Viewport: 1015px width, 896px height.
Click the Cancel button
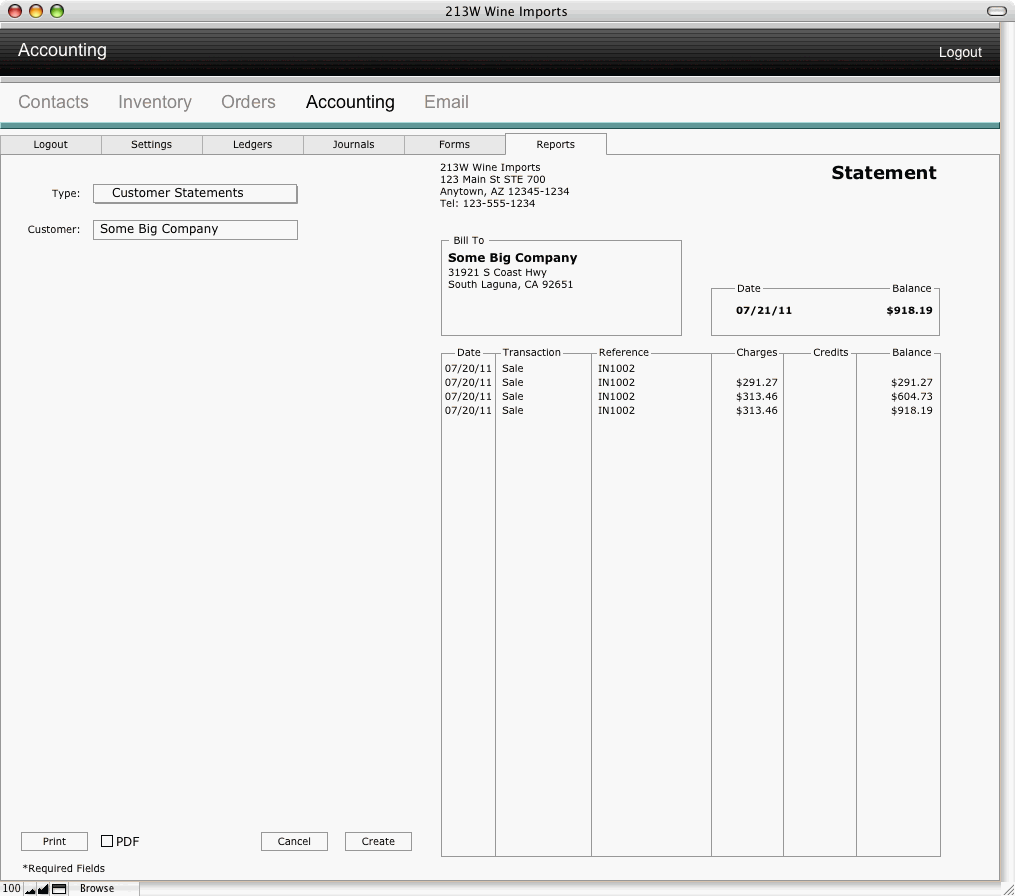(x=294, y=841)
